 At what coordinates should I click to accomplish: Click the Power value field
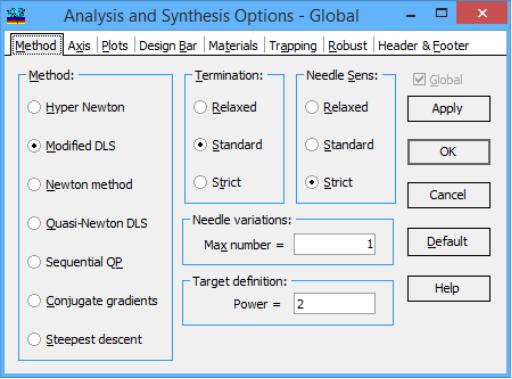[334, 303]
